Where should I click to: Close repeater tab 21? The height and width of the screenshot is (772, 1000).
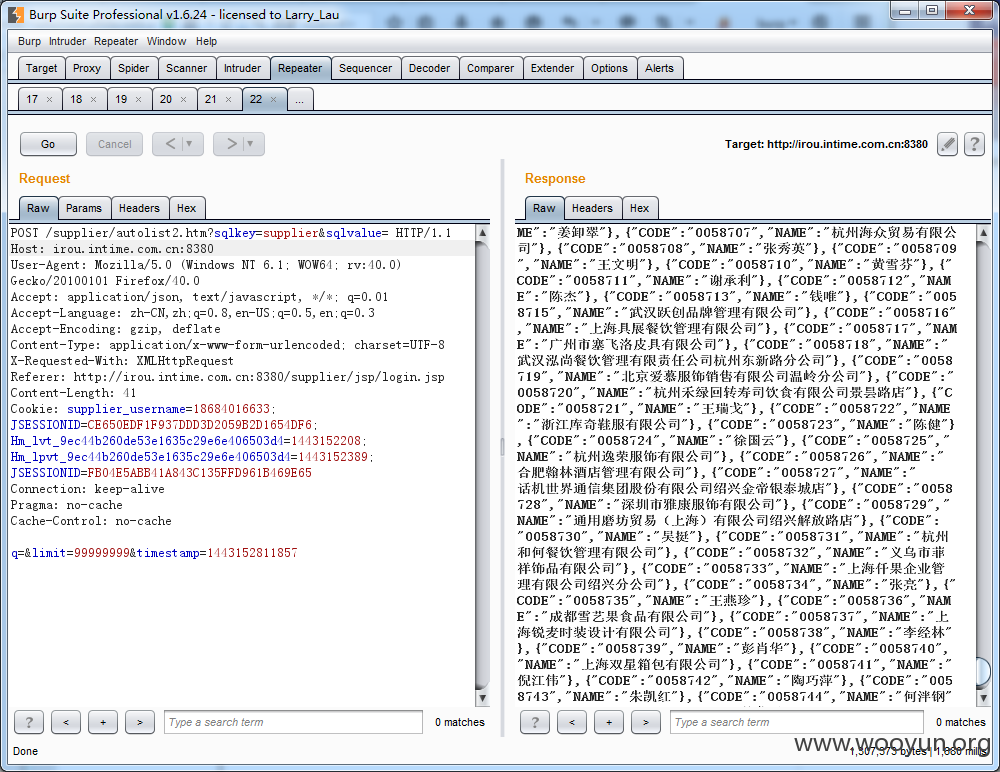tap(228, 100)
